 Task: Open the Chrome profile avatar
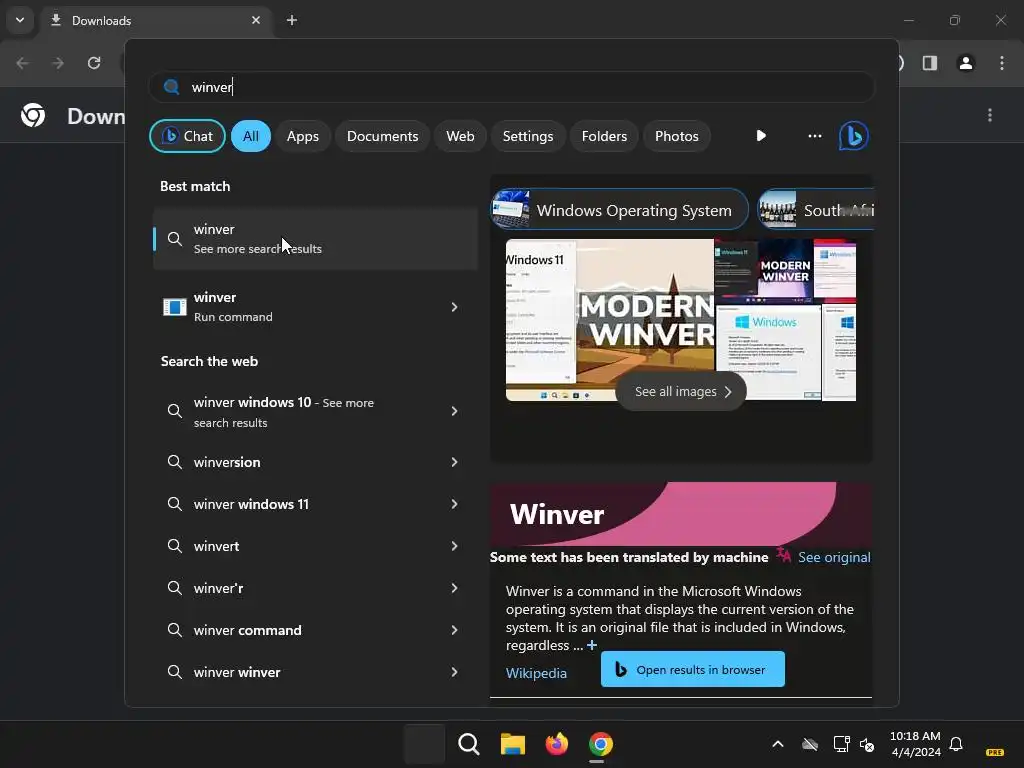[966, 63]
